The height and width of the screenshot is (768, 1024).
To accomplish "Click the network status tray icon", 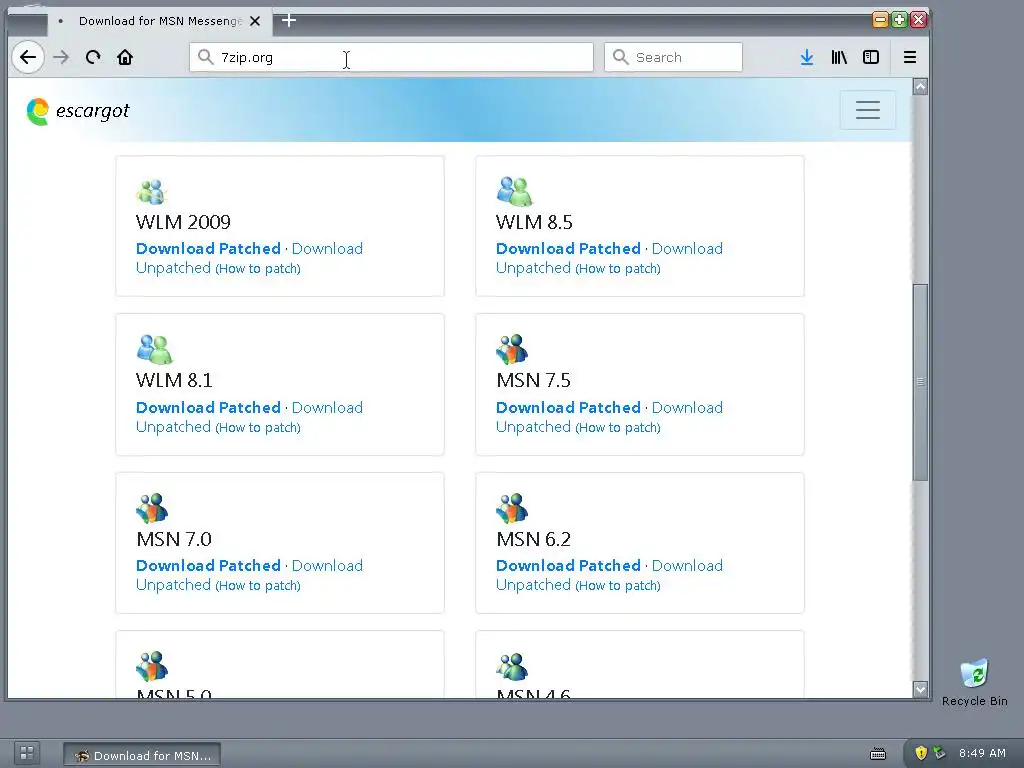I will 939,752.
